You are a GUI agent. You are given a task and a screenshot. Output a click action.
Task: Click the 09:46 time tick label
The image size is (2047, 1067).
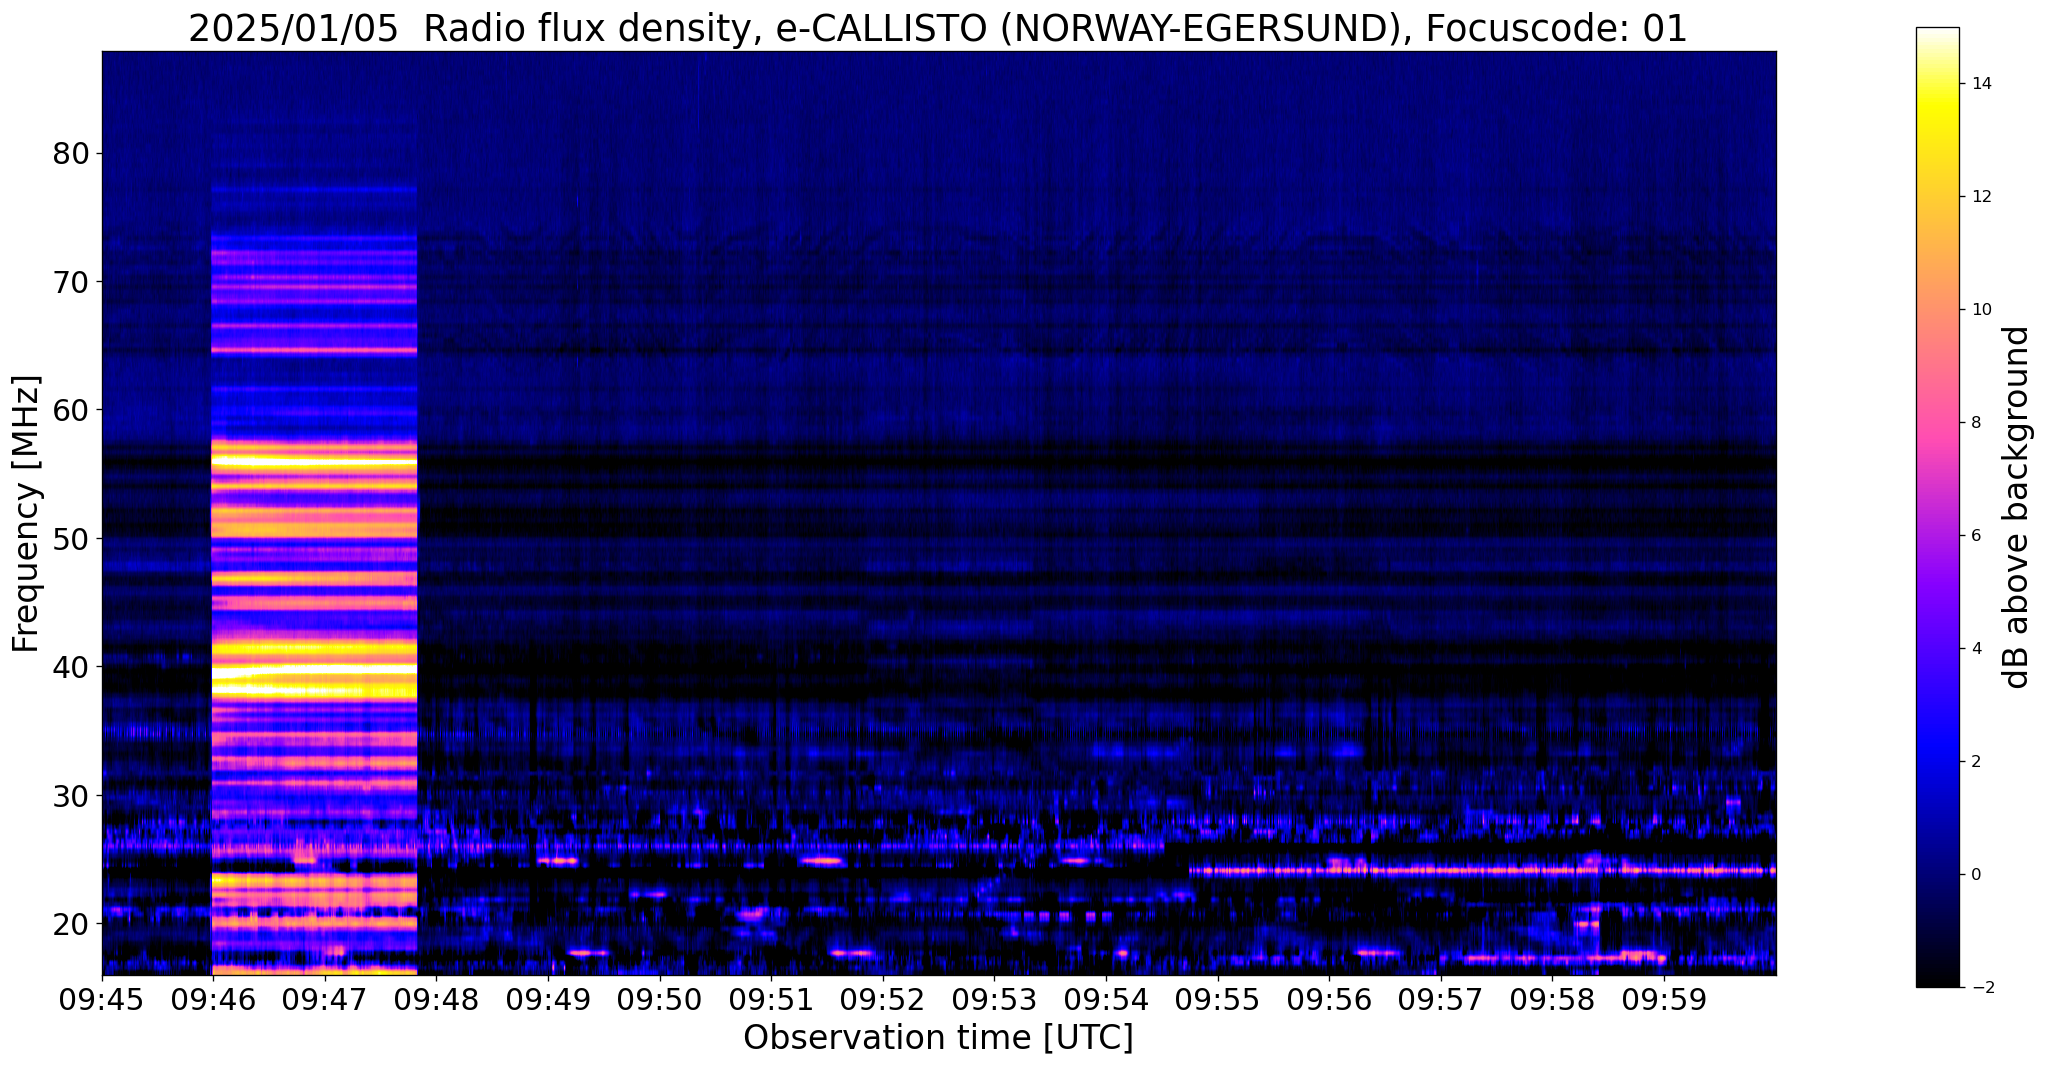[x=213, y=1000]
